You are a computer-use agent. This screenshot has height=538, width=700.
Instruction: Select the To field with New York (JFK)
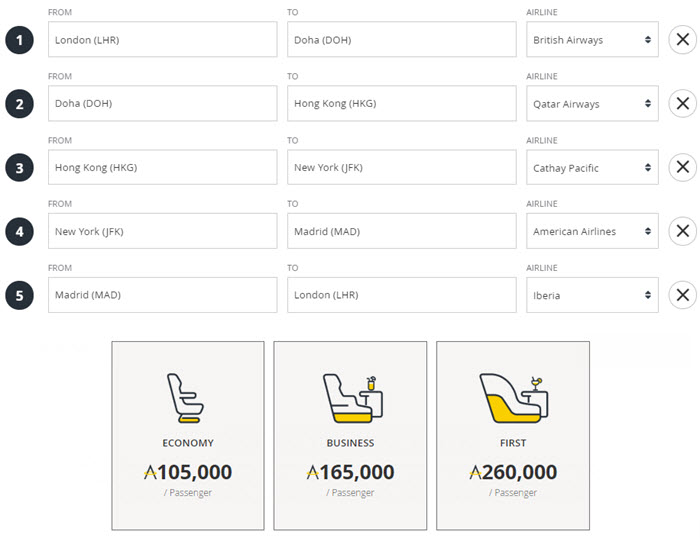[402, 167]
